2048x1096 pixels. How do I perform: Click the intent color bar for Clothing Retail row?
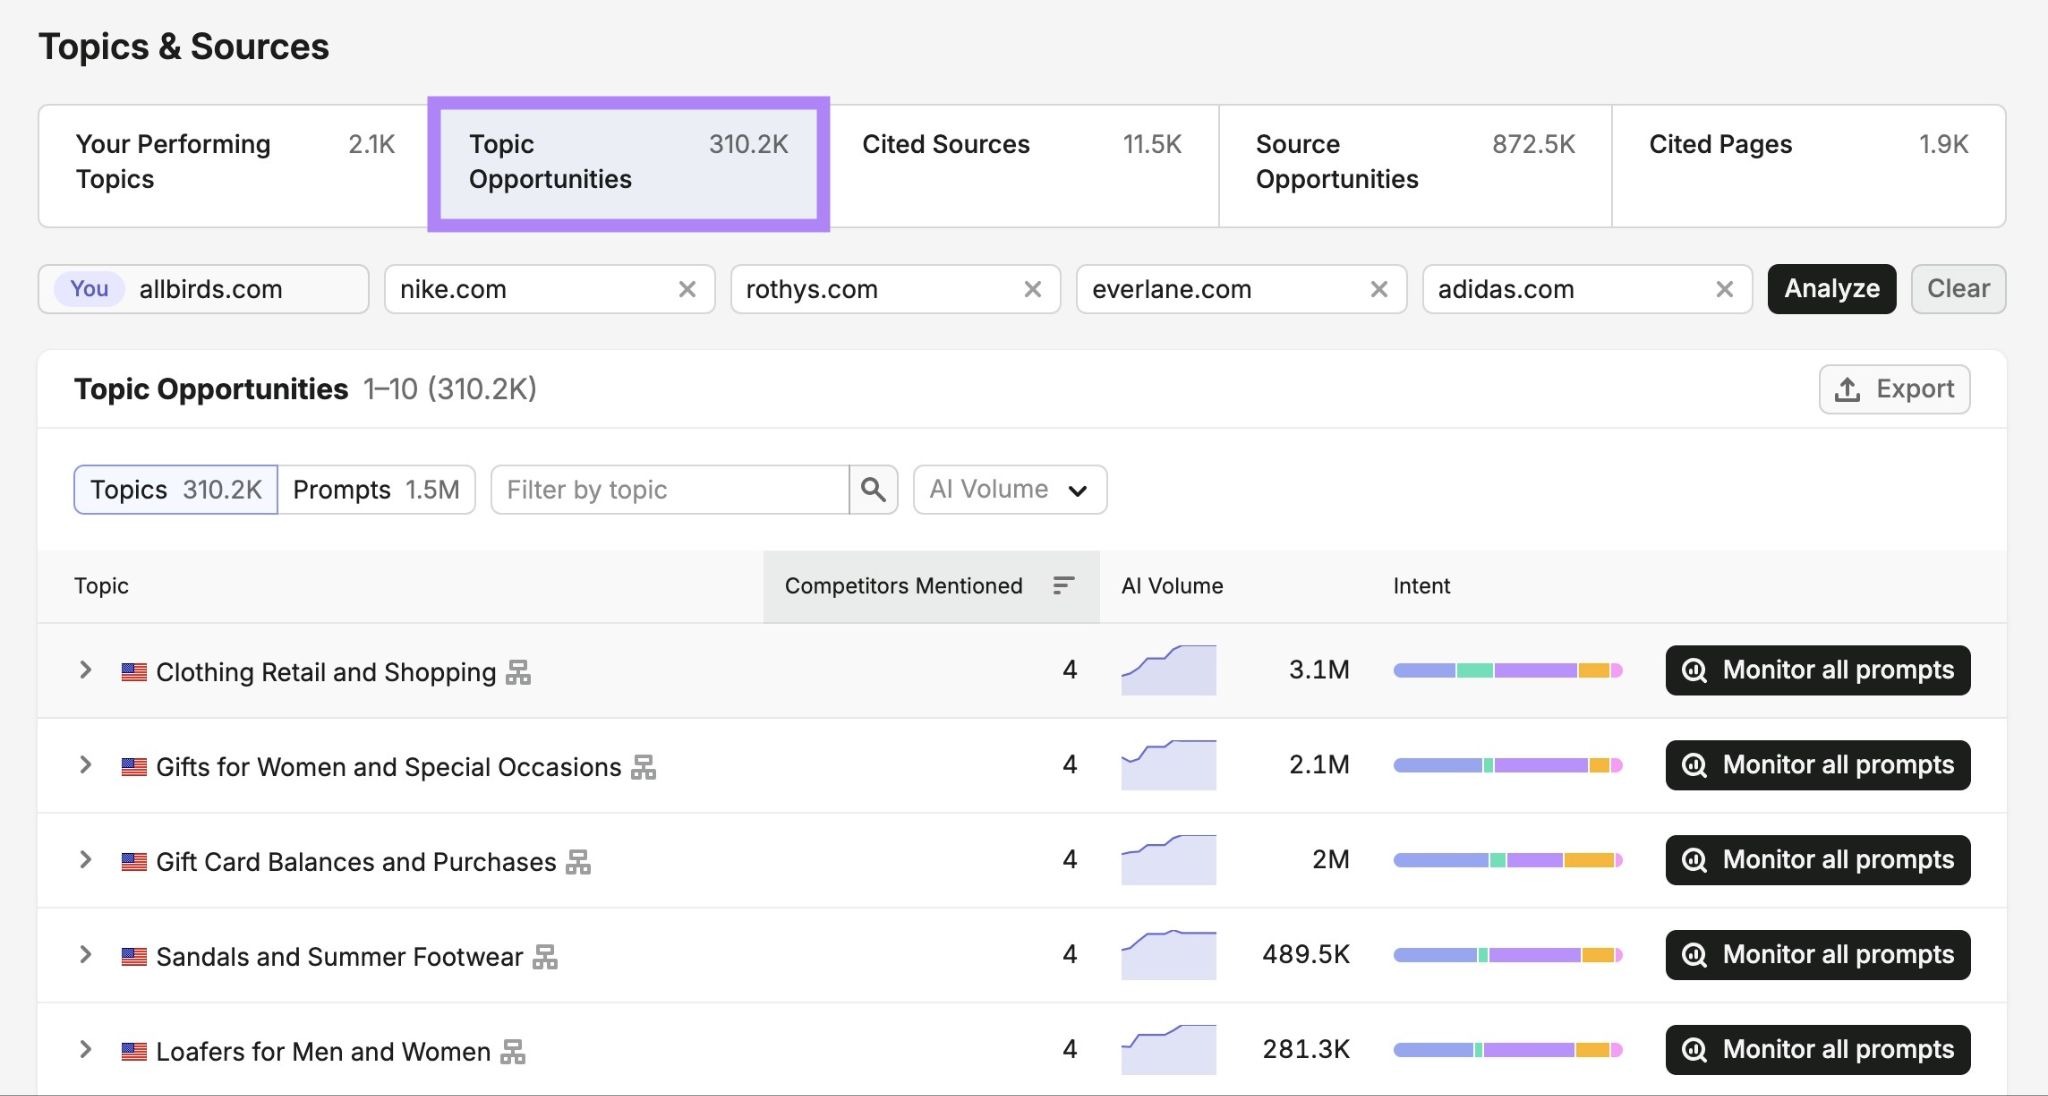(x=1508, y=670)
